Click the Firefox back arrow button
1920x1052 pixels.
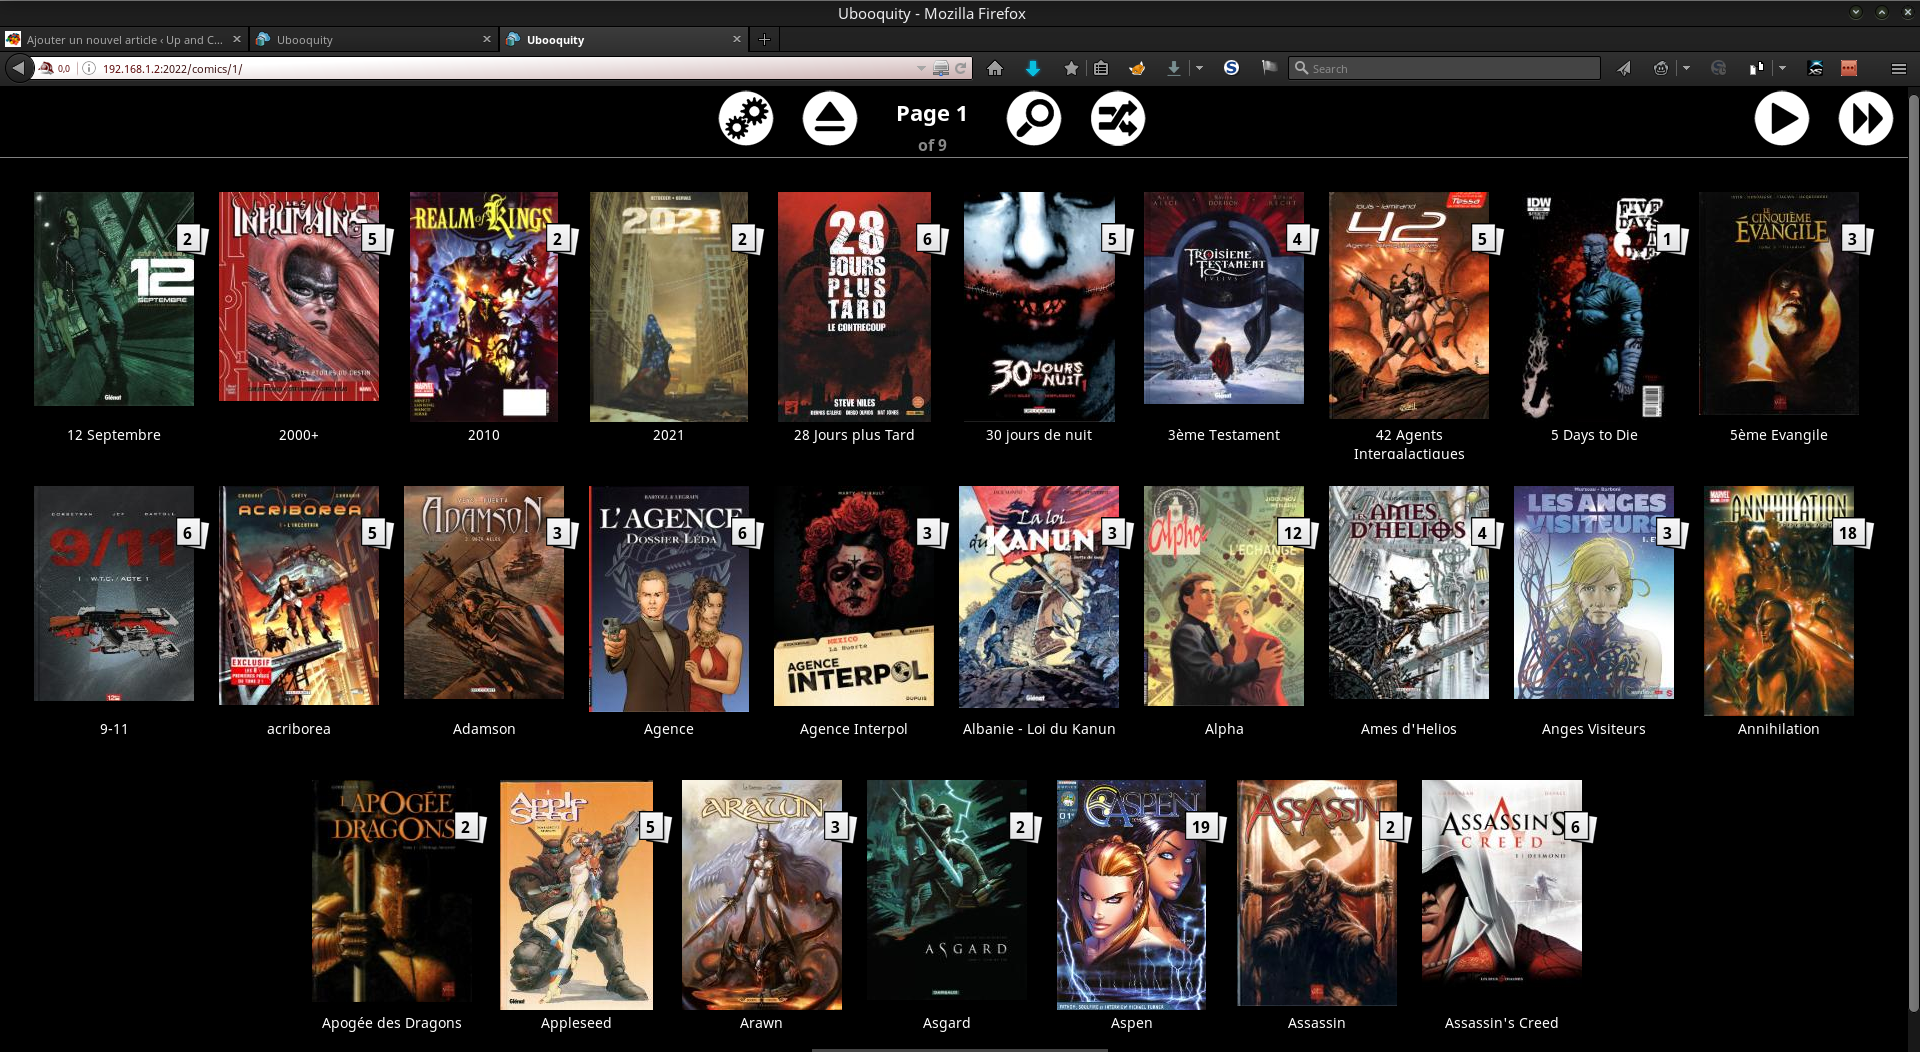[18, 68]
